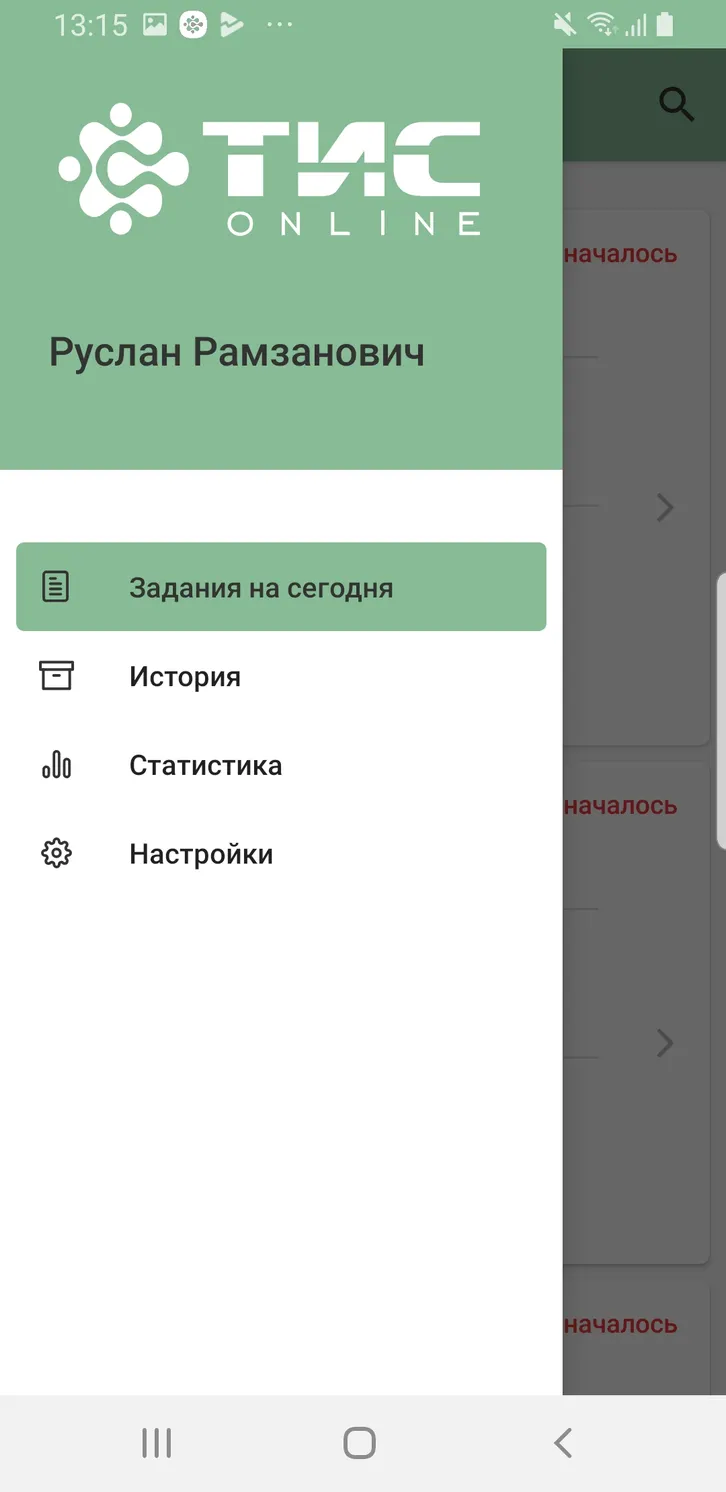Image resolution: width=726 pixels, height=1492 pixels.
Task: Tap Android back button
Action: click(563, 1443)
